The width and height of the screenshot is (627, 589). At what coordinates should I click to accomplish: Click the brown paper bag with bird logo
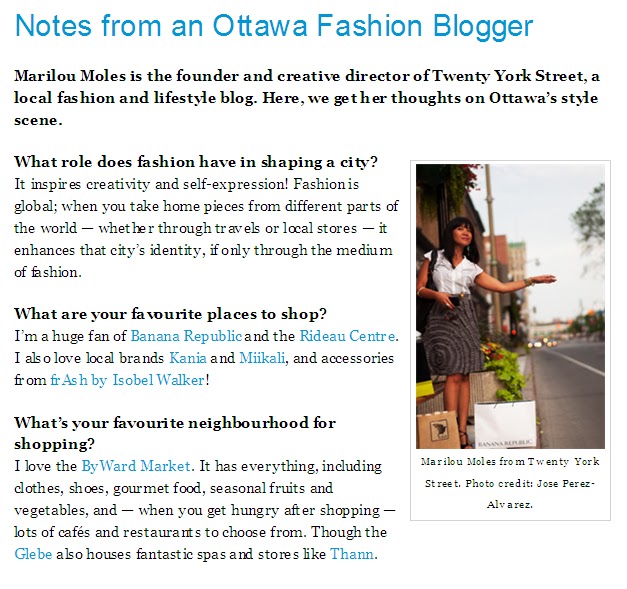click(x=438, y=430)
